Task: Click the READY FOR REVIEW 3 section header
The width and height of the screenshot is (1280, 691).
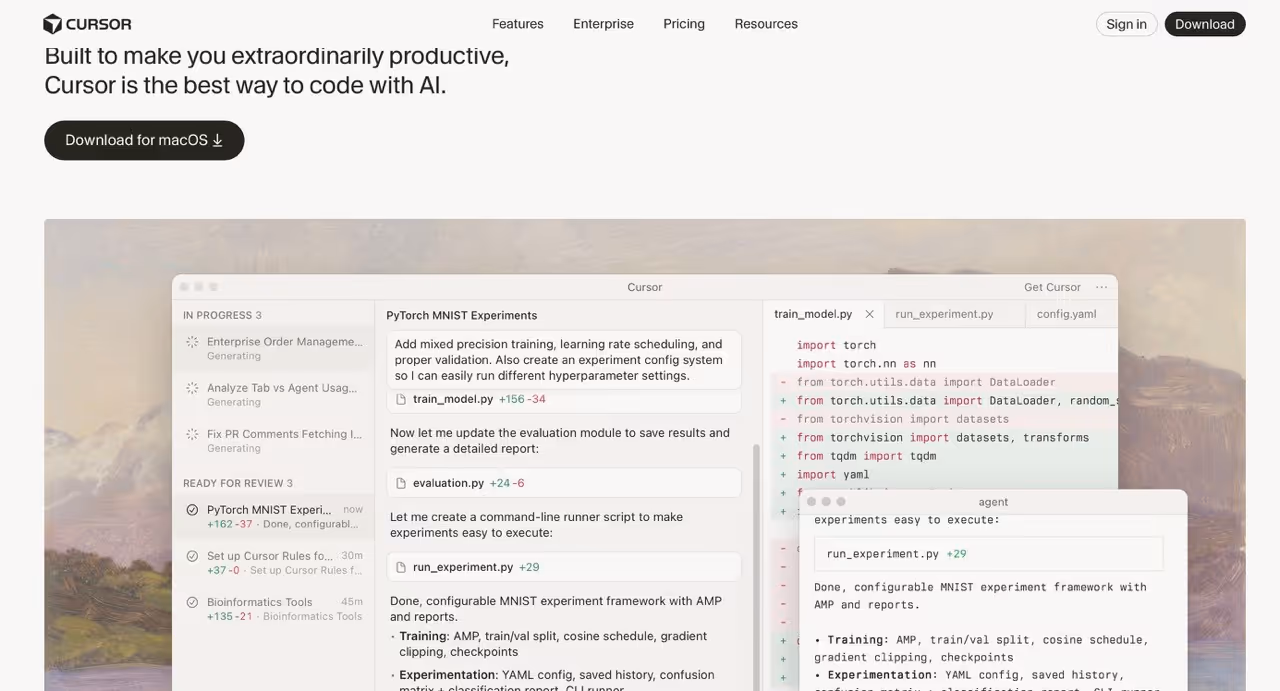Action: pyautogui.click(x=238, y=483)
